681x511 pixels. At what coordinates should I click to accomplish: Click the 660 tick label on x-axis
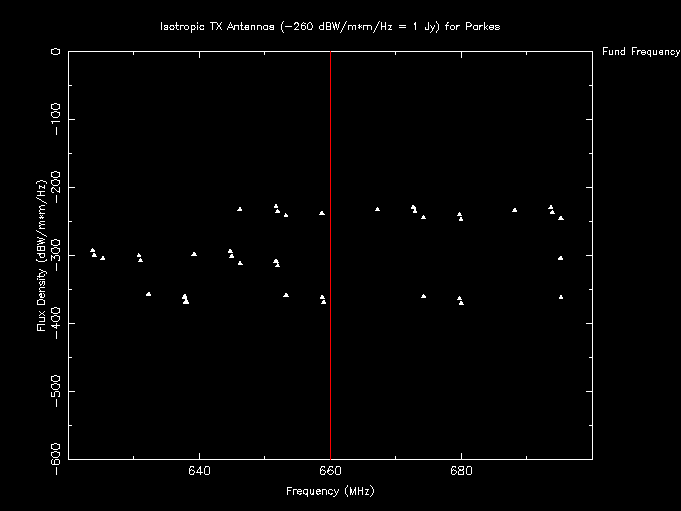pos(330,470)
